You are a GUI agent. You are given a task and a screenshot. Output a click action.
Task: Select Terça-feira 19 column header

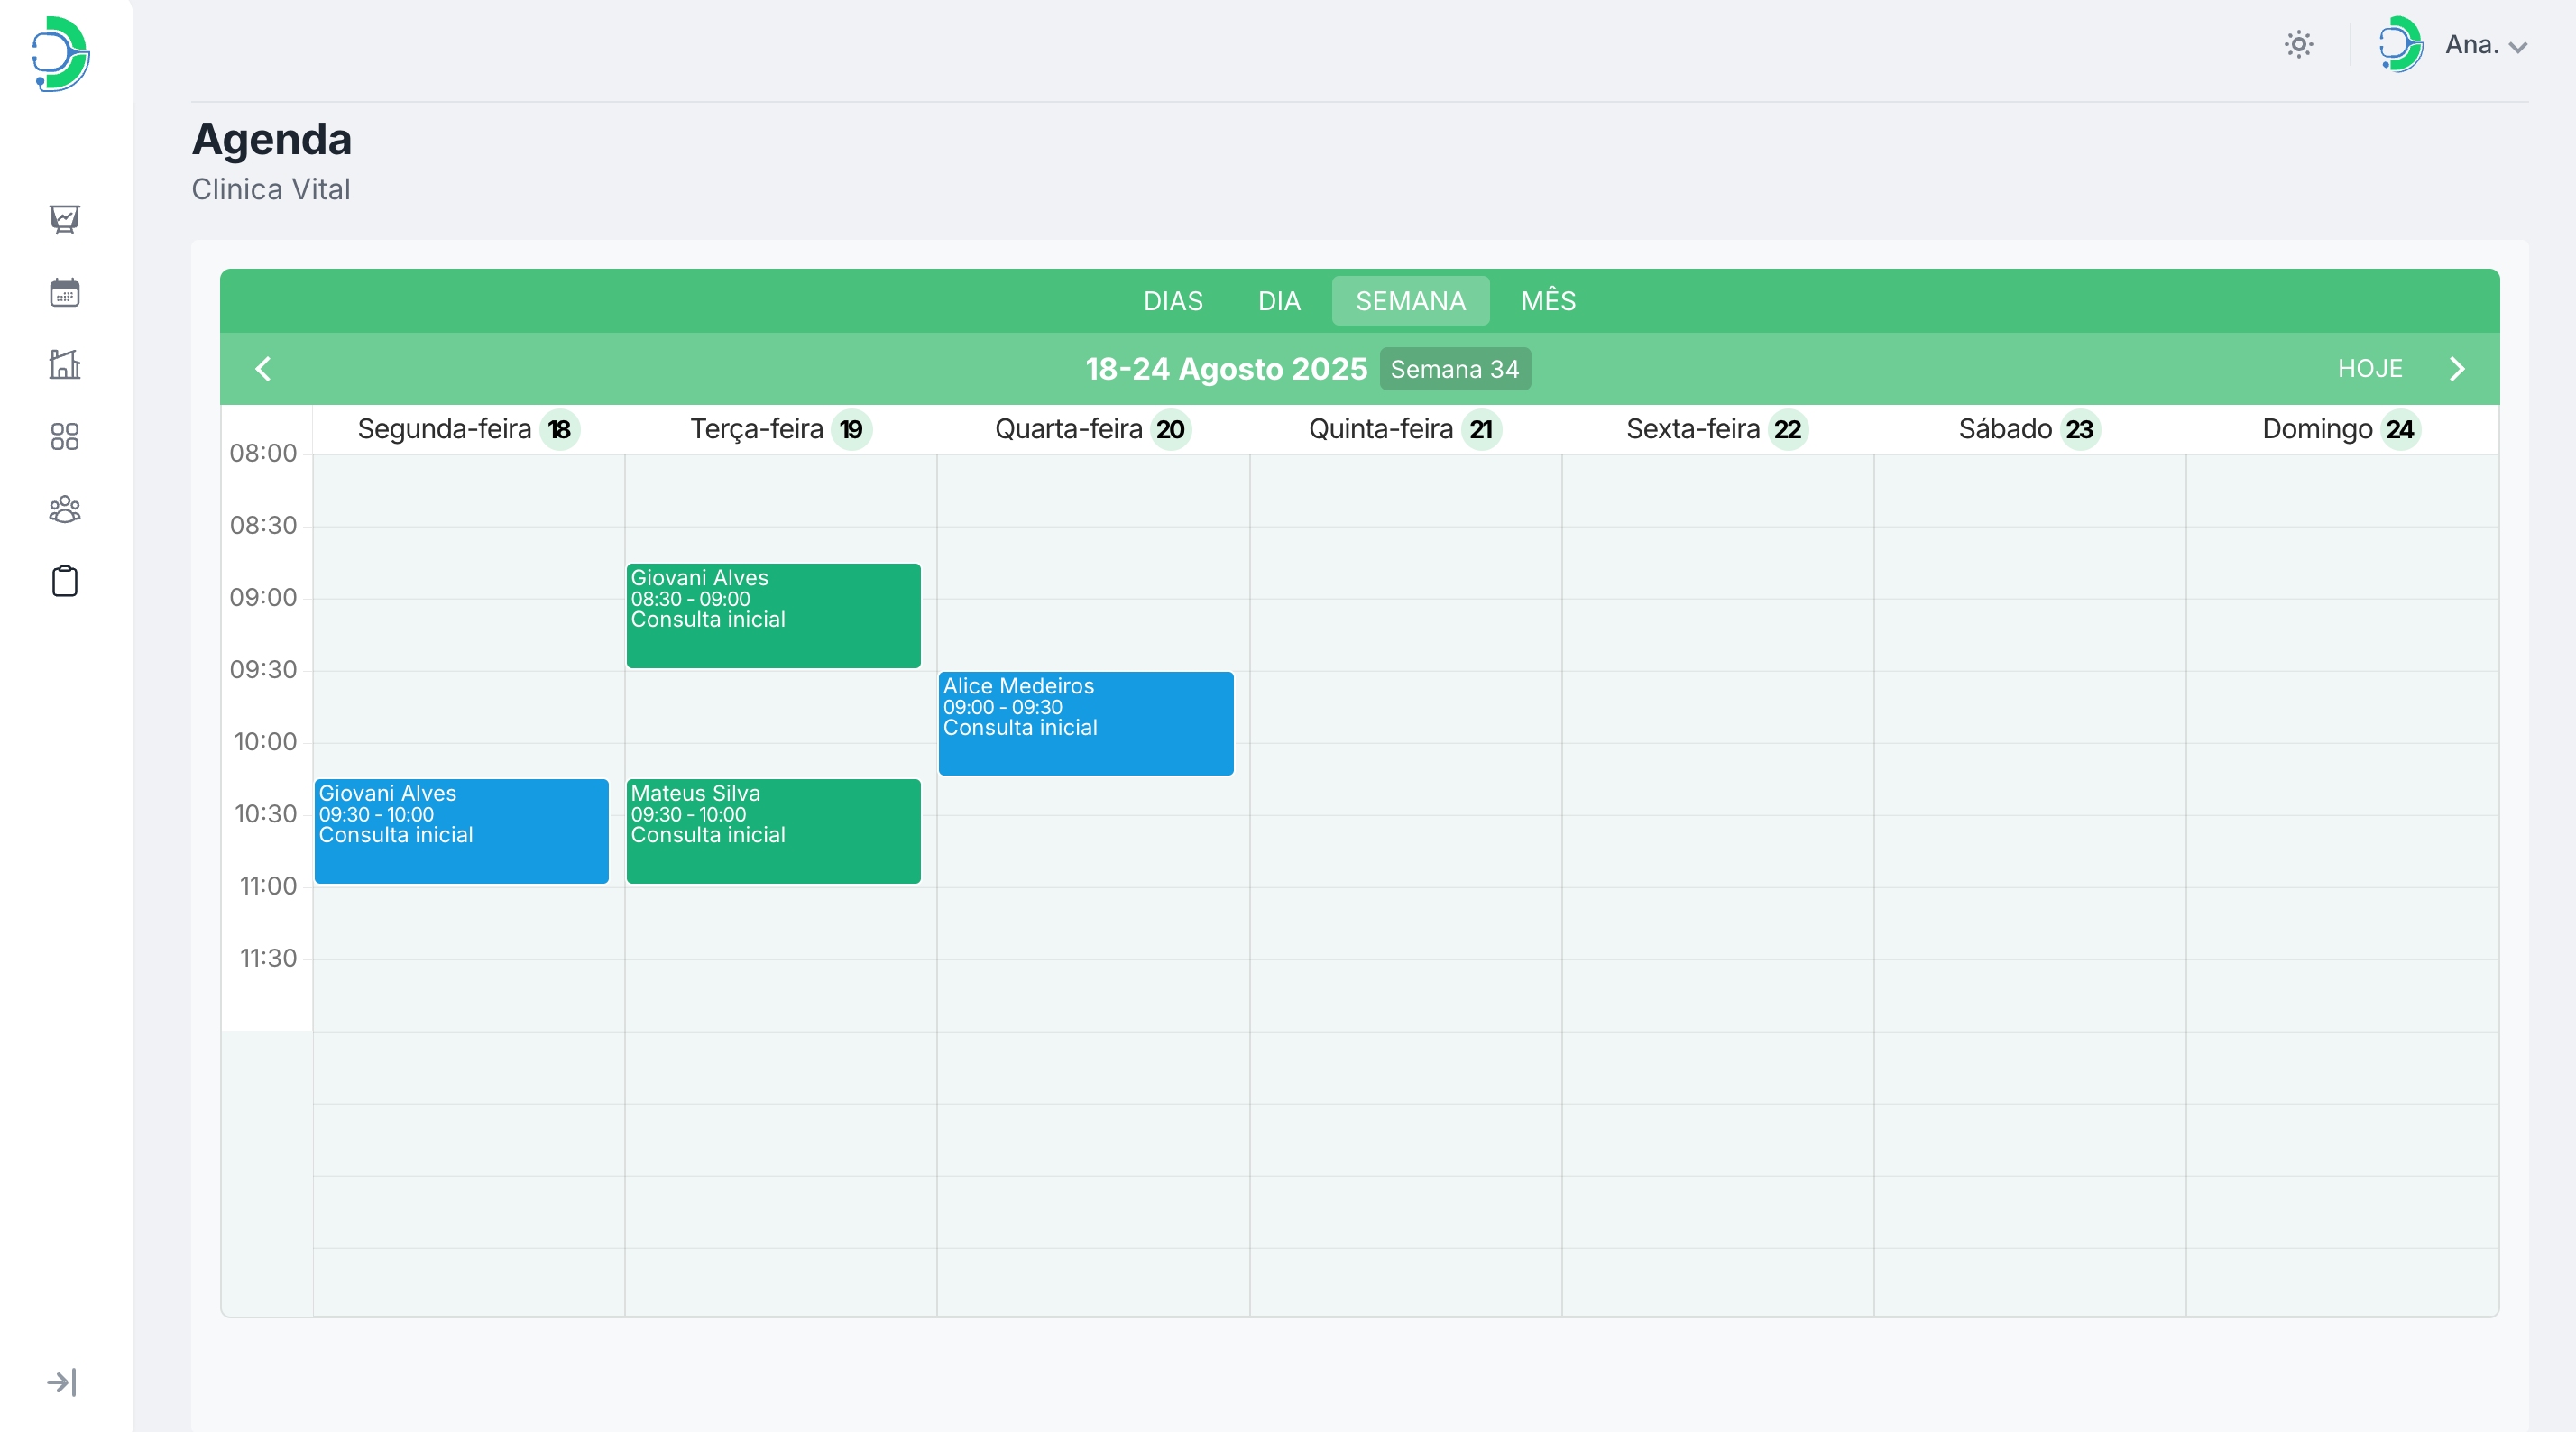click(x=781, y=430)
